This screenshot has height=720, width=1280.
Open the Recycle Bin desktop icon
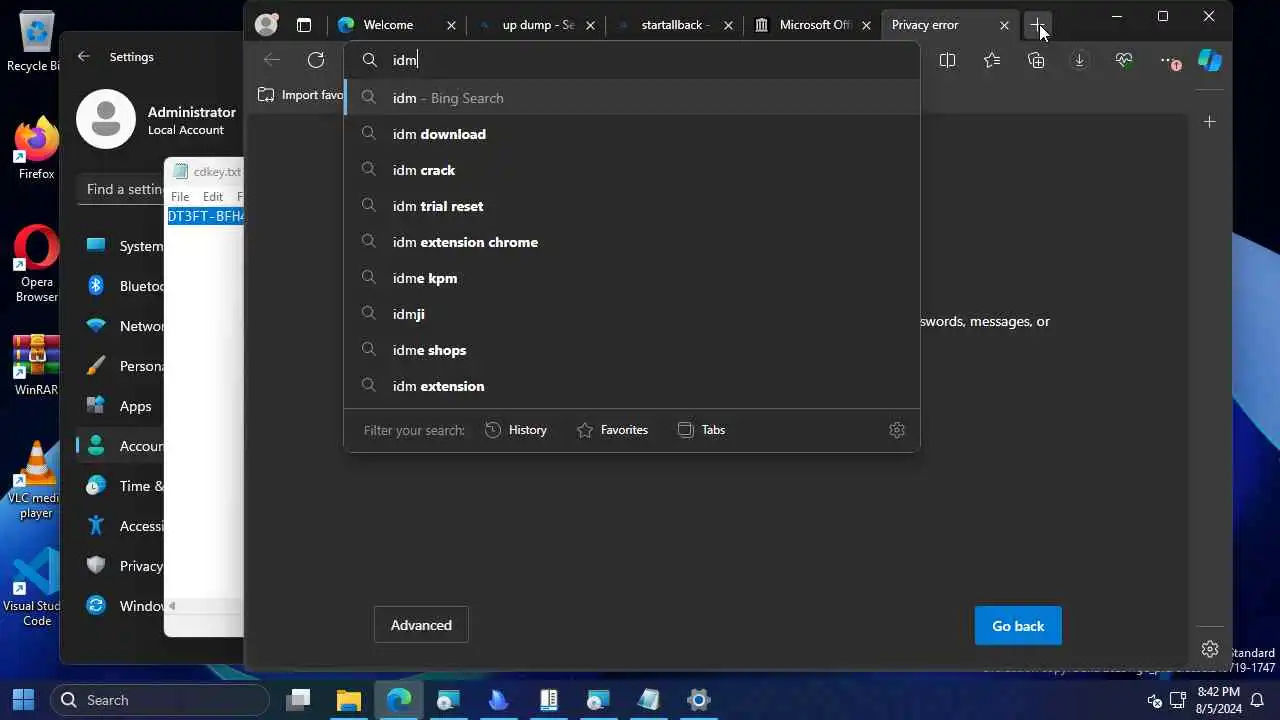pos(35,43)
